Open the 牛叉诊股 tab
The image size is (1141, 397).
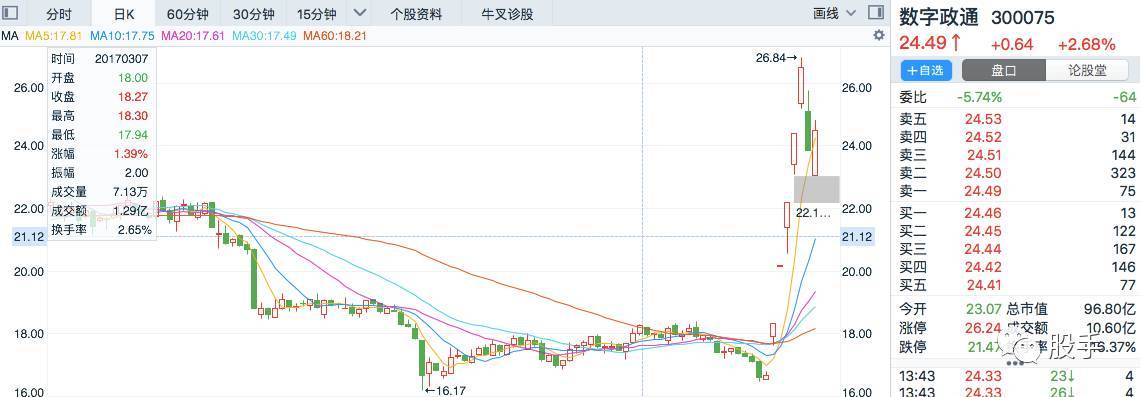pyautogui.click(x=507, y=14)
